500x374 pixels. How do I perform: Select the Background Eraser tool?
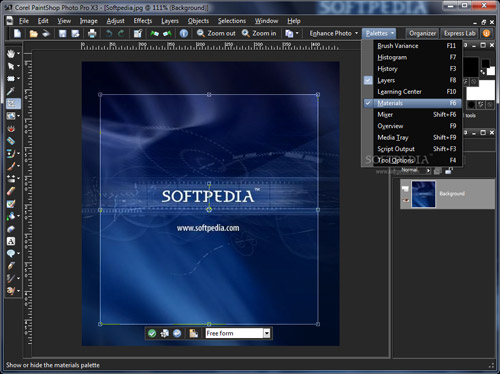point(11,204)
